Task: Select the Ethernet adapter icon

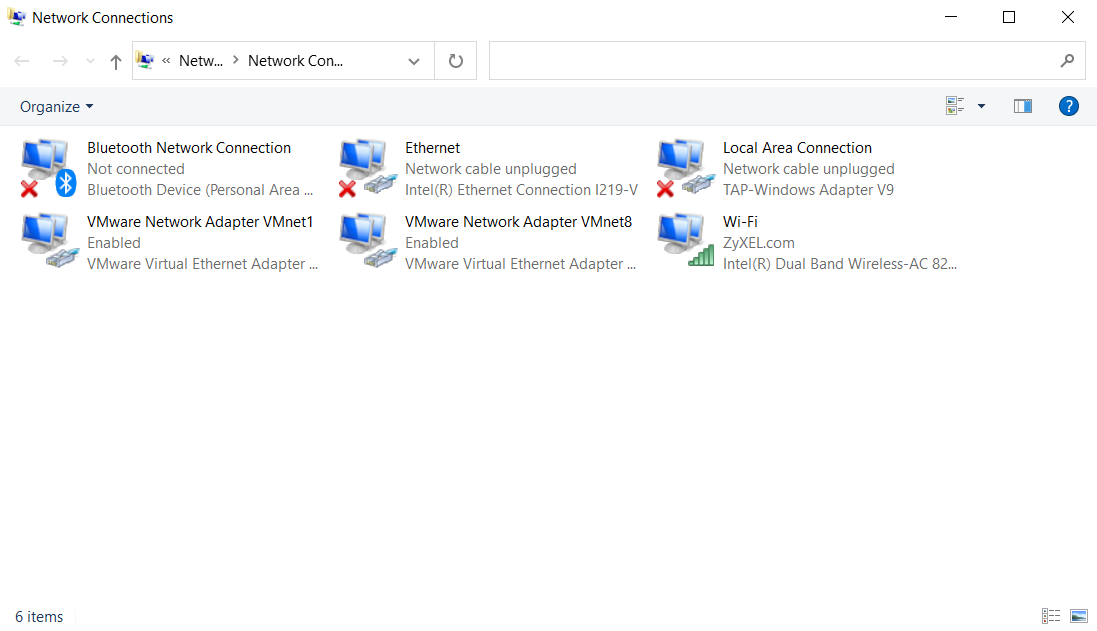Action: tap(368, 169)
